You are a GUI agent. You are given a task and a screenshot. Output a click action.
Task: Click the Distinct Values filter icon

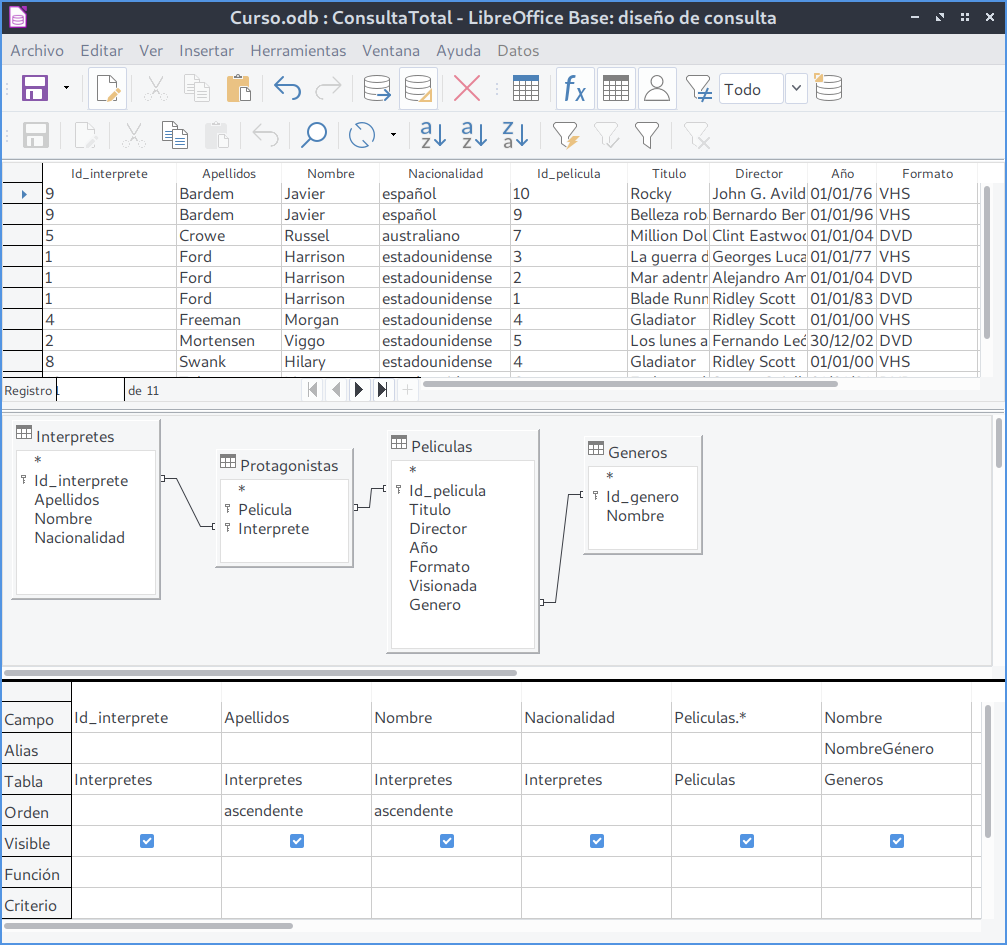(699, 89)
